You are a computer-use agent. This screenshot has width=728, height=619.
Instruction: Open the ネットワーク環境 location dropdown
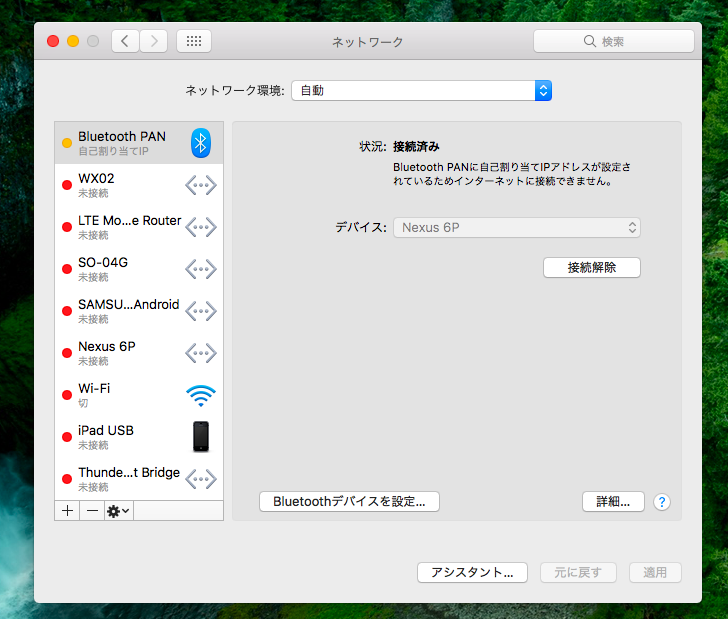coord(421,90)
